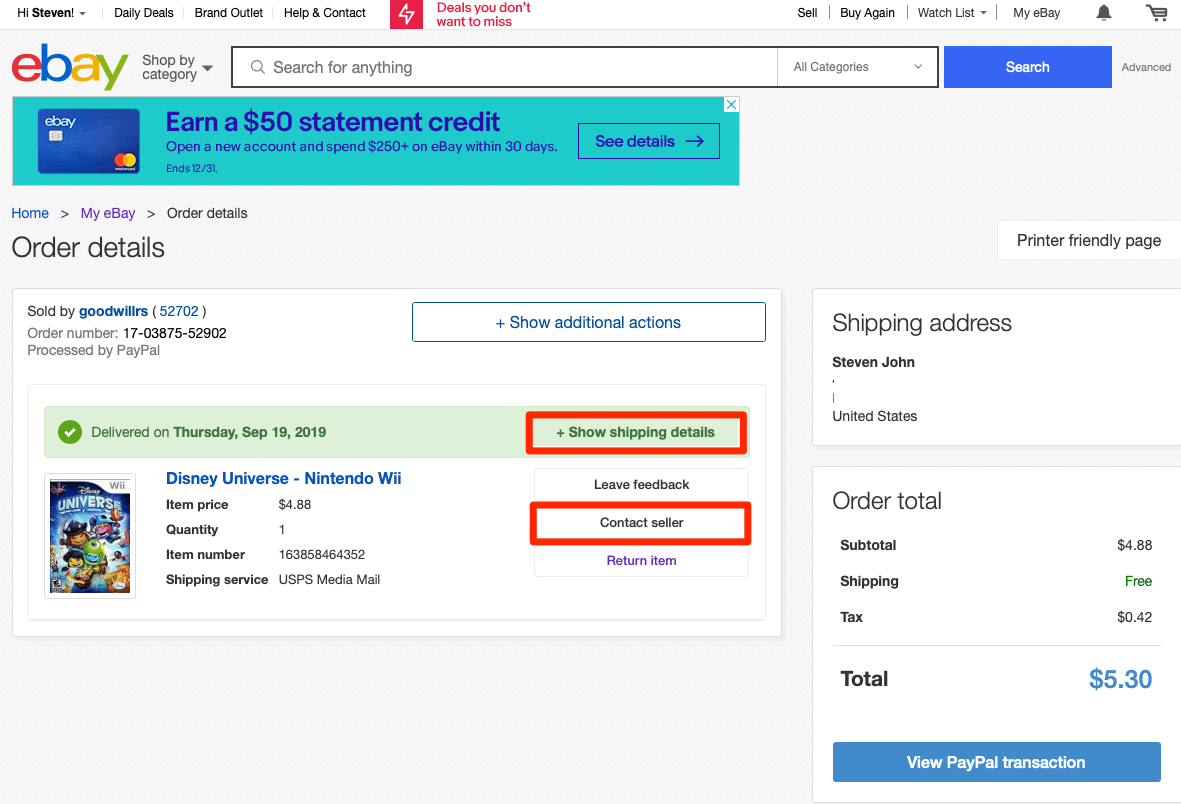Expand Show additional actions
The height and width of the screenshot is (804, 1181).
click(588, 322)
